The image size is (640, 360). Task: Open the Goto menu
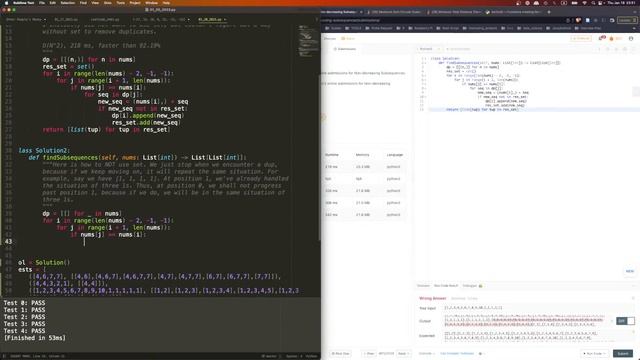click(108, 3)
